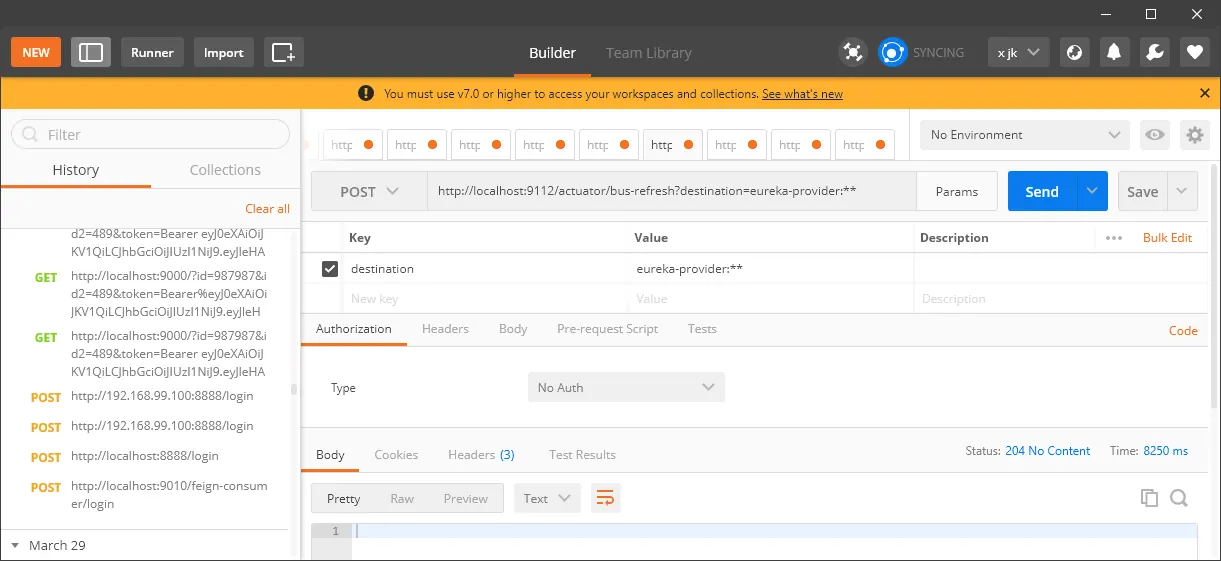Image resolution: width=1221 pixels, height=561 pixels.
Task: Toggle the sidebar layout icon
Action: pos(91,52)
